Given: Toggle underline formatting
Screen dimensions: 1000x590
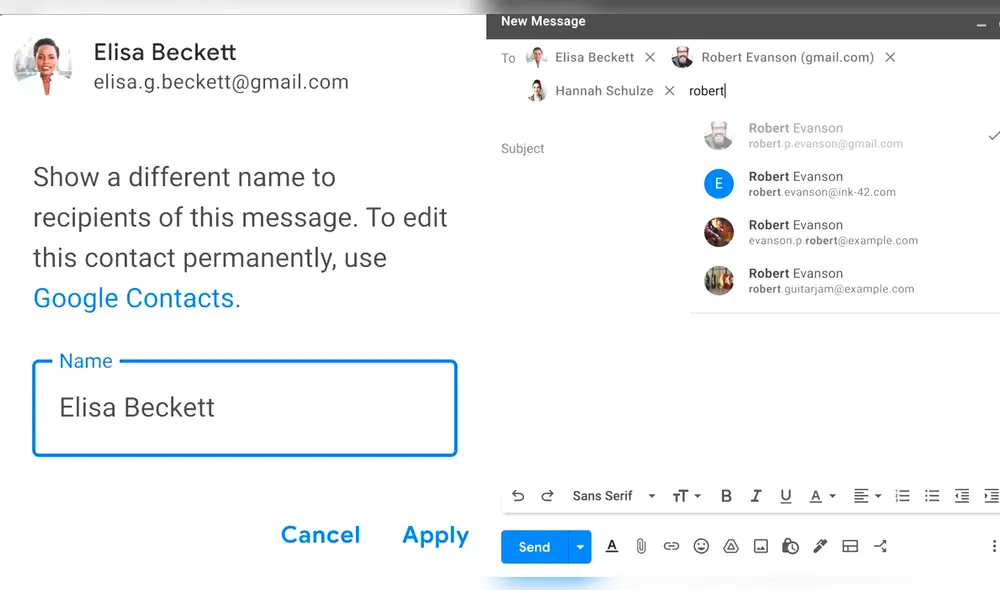Looking at the screenshot, I should coord(786,495).
